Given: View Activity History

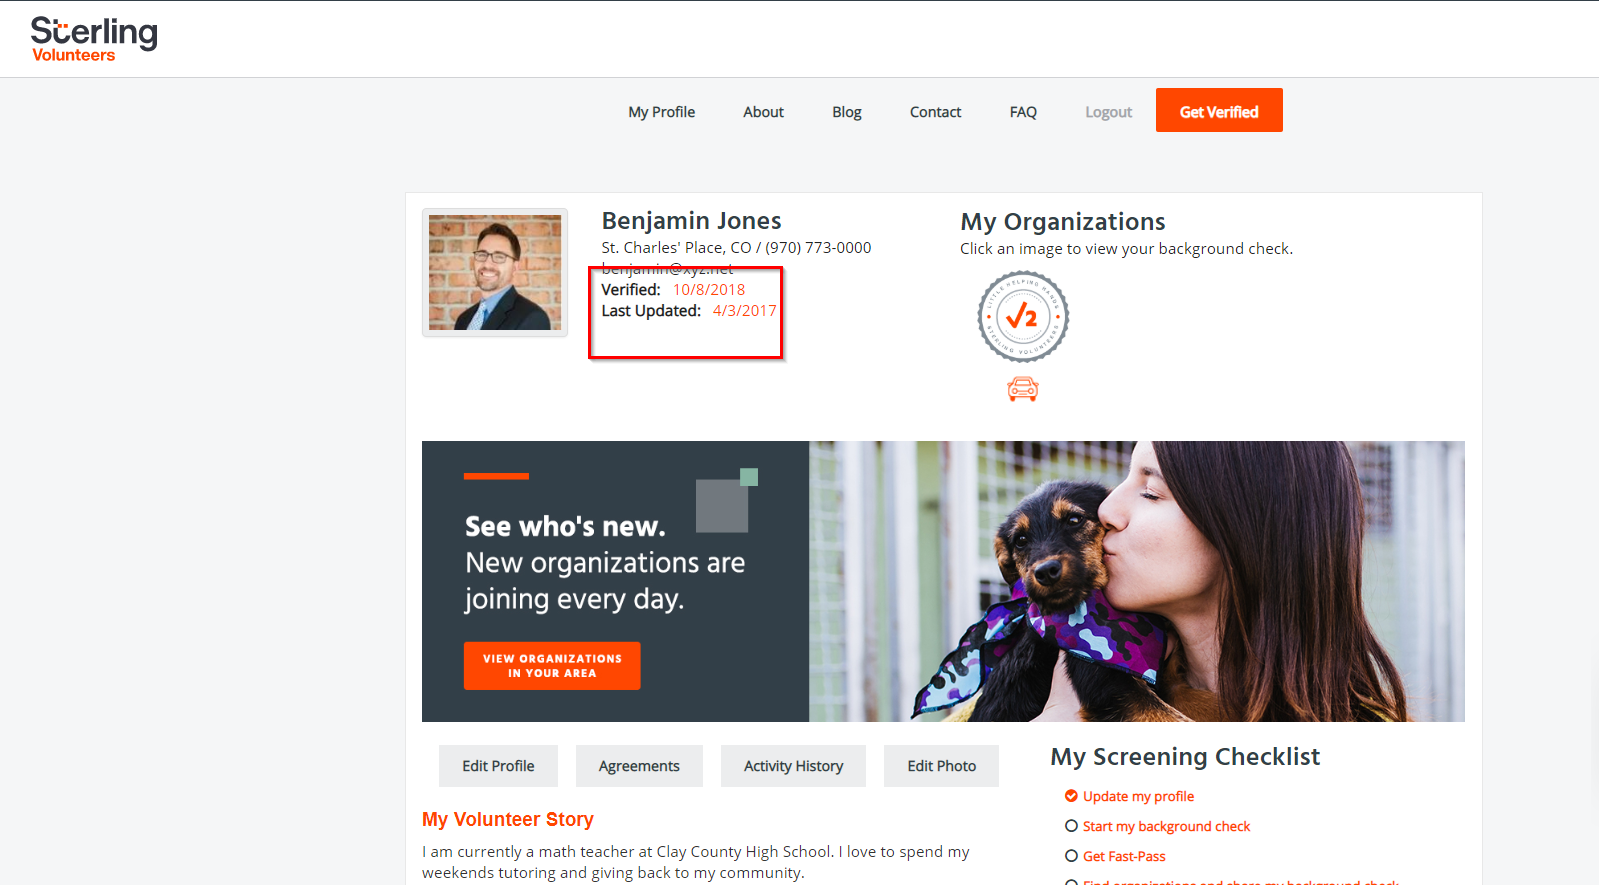Looking at the screenshot, I should click(793, 766).
